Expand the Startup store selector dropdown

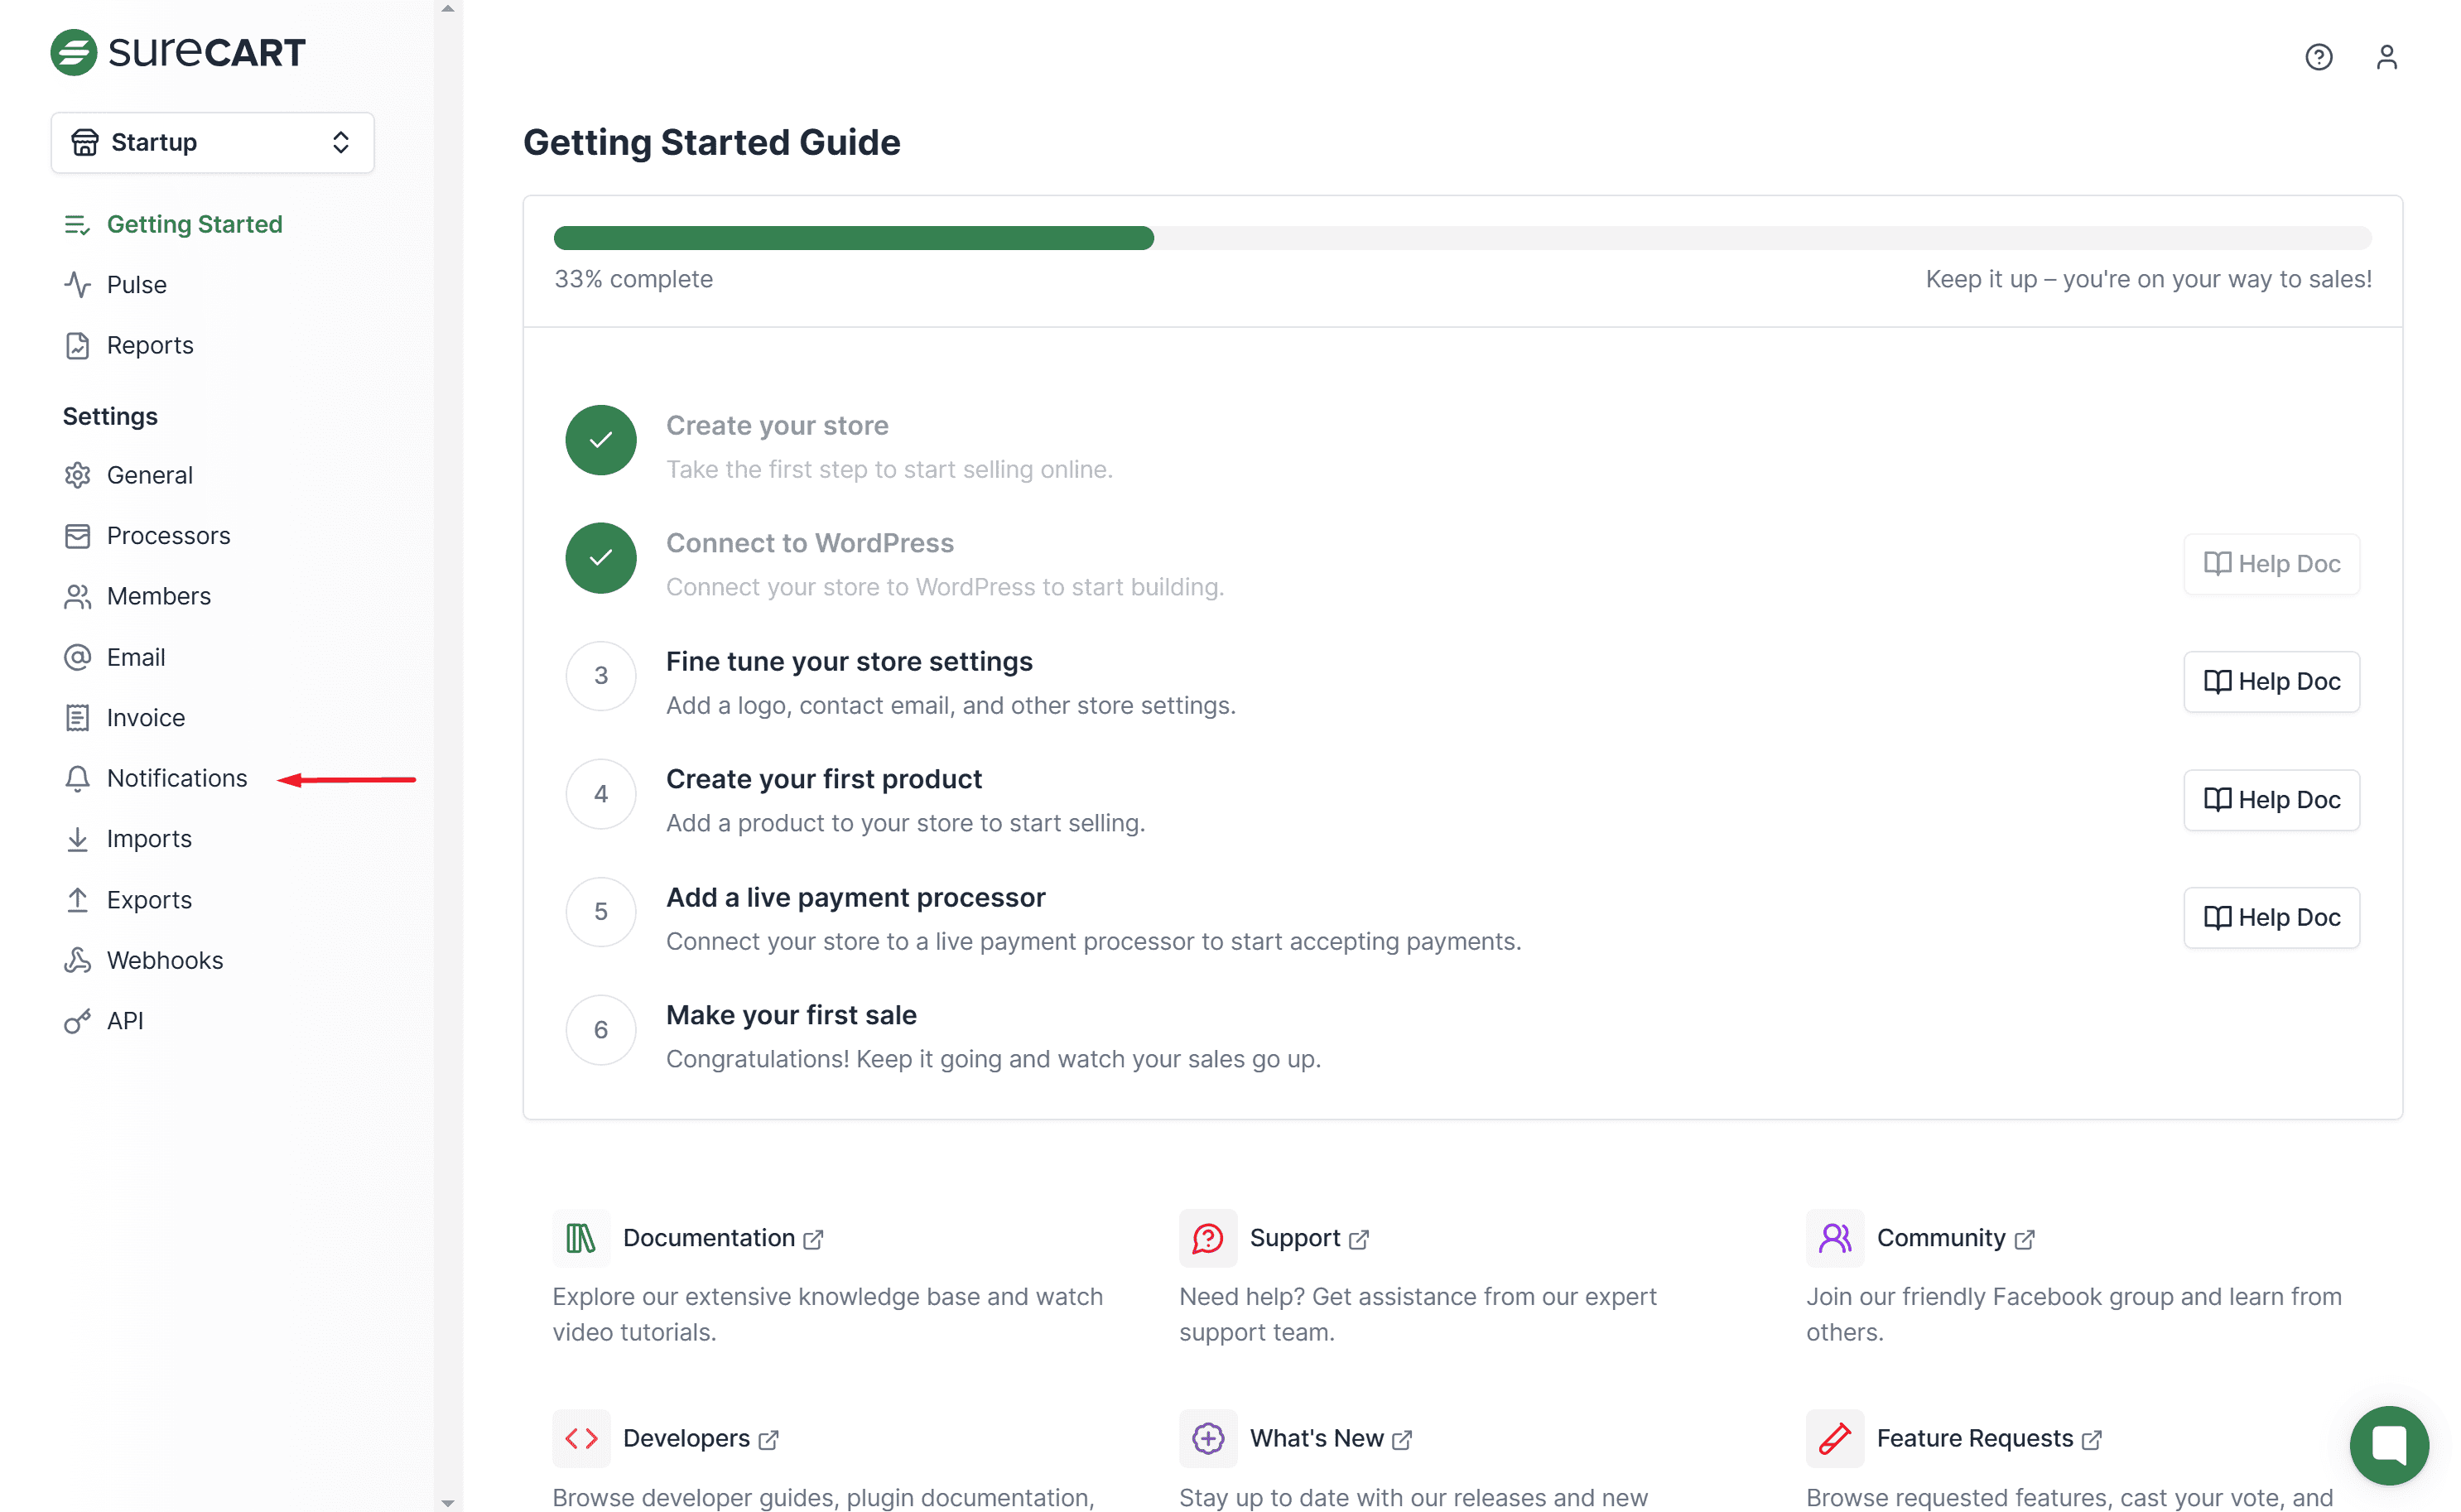click(212, 143)
